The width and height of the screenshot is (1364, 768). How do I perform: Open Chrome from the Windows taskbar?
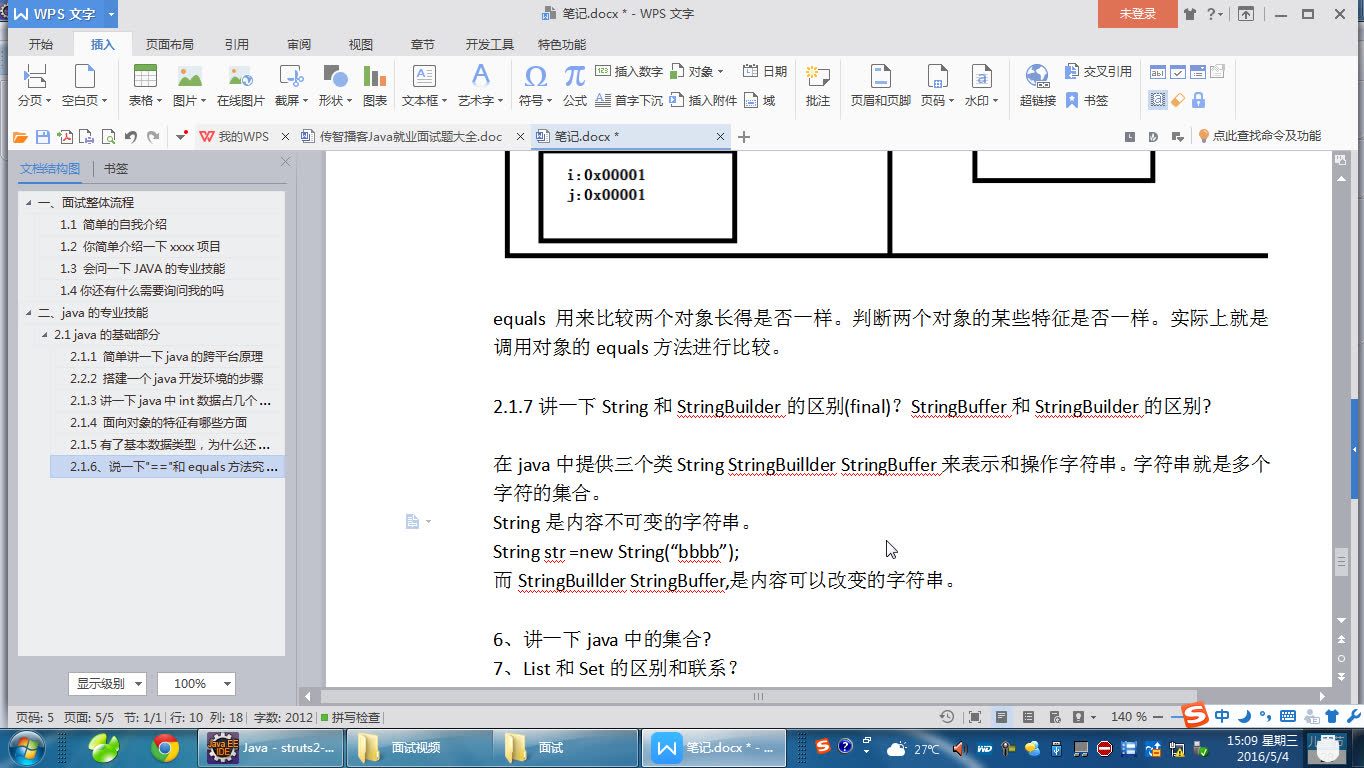(164, 747)
